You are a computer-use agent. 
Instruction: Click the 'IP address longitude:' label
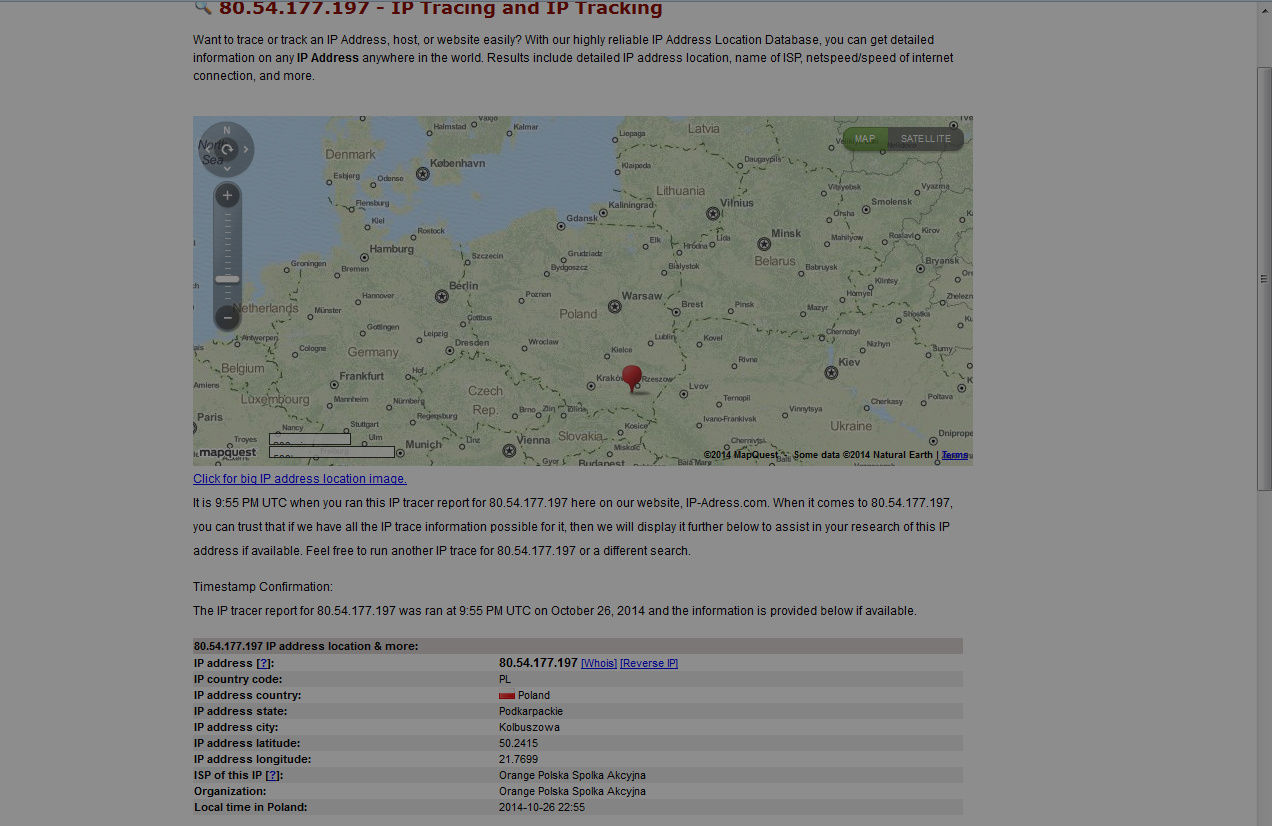[251, 759]
